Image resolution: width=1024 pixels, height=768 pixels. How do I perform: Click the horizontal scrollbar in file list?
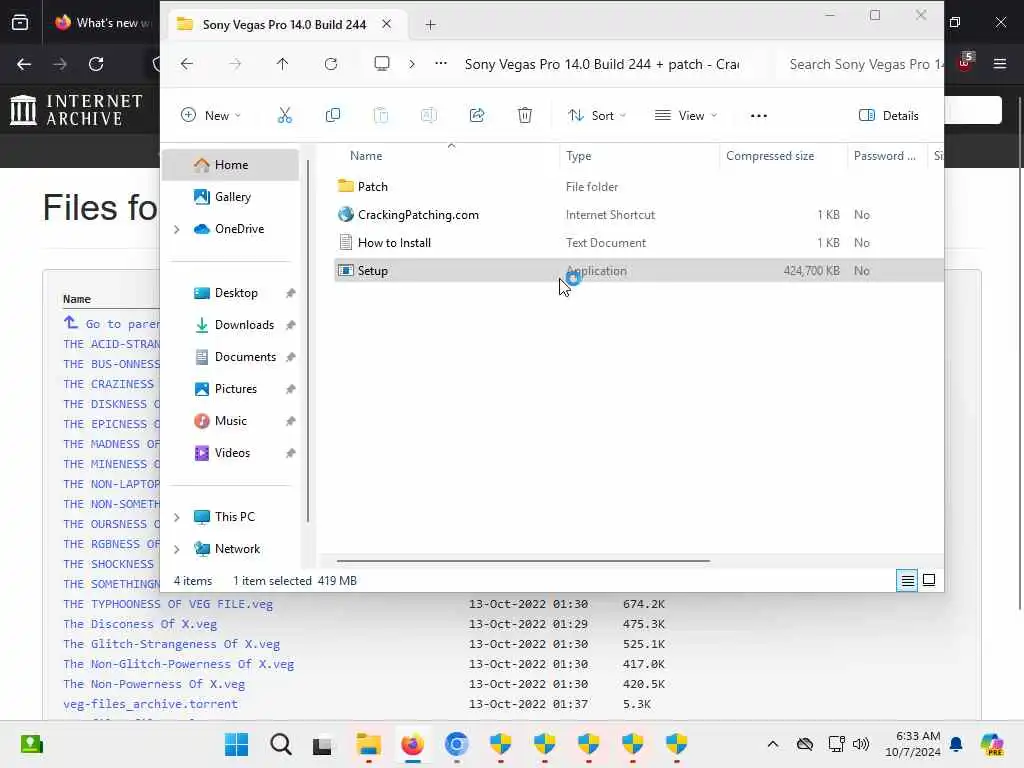(x=523, y=560)
